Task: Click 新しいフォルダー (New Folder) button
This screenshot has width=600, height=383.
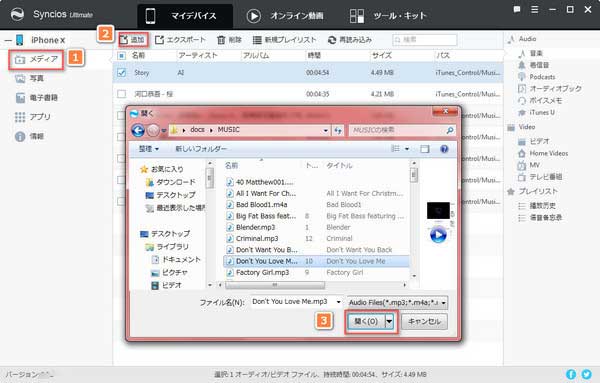Action: click(x=201, y=149)
